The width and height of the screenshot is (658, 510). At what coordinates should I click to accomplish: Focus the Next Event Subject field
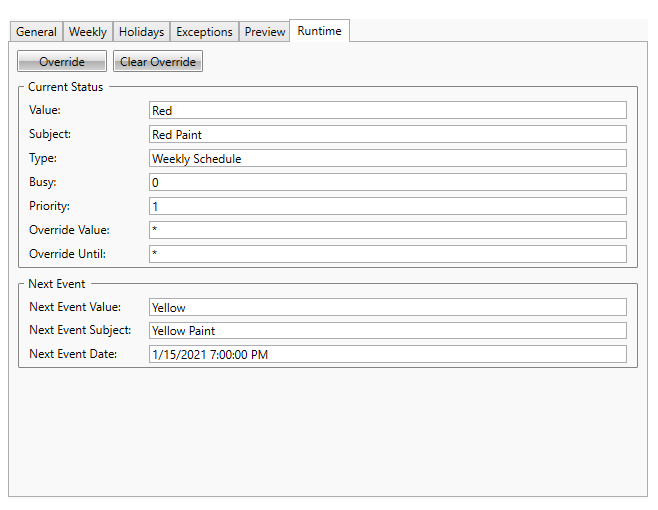[387, 330]
